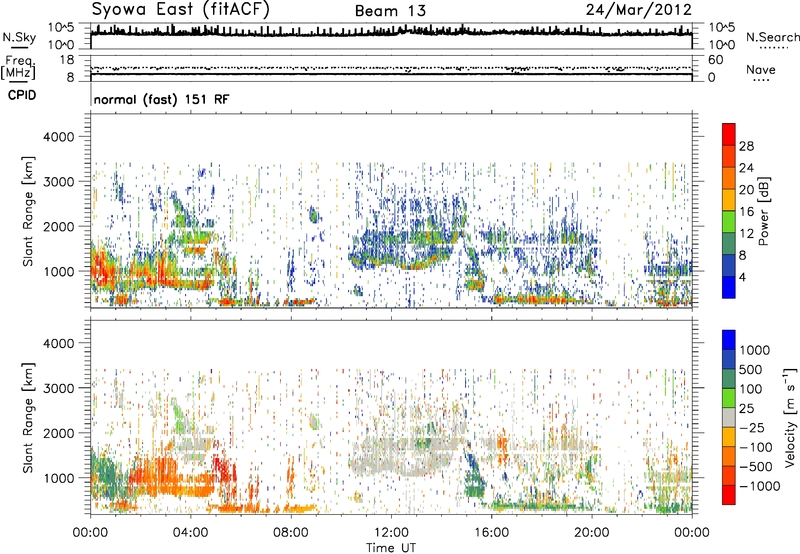
Task: Click the "60" tick on Nave axis
Action: (715, 60)
